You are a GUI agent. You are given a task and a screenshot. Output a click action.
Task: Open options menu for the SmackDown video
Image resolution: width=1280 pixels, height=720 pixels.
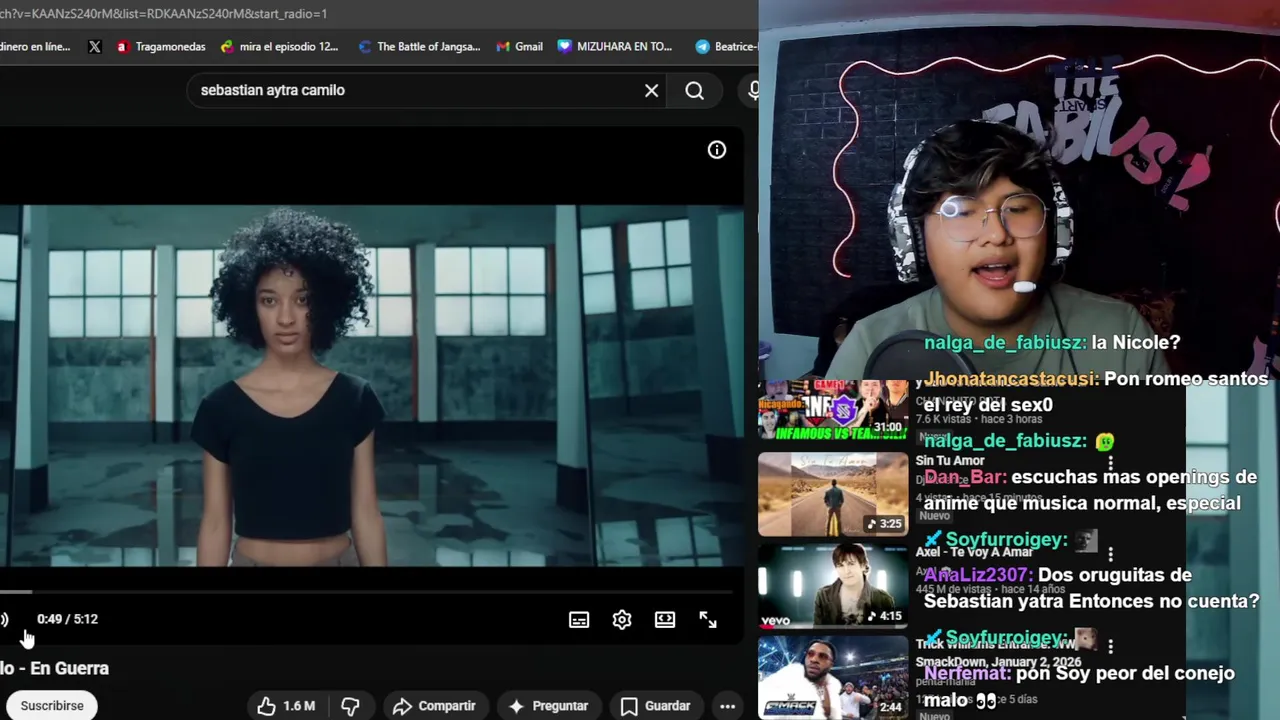pos(1110,646)
